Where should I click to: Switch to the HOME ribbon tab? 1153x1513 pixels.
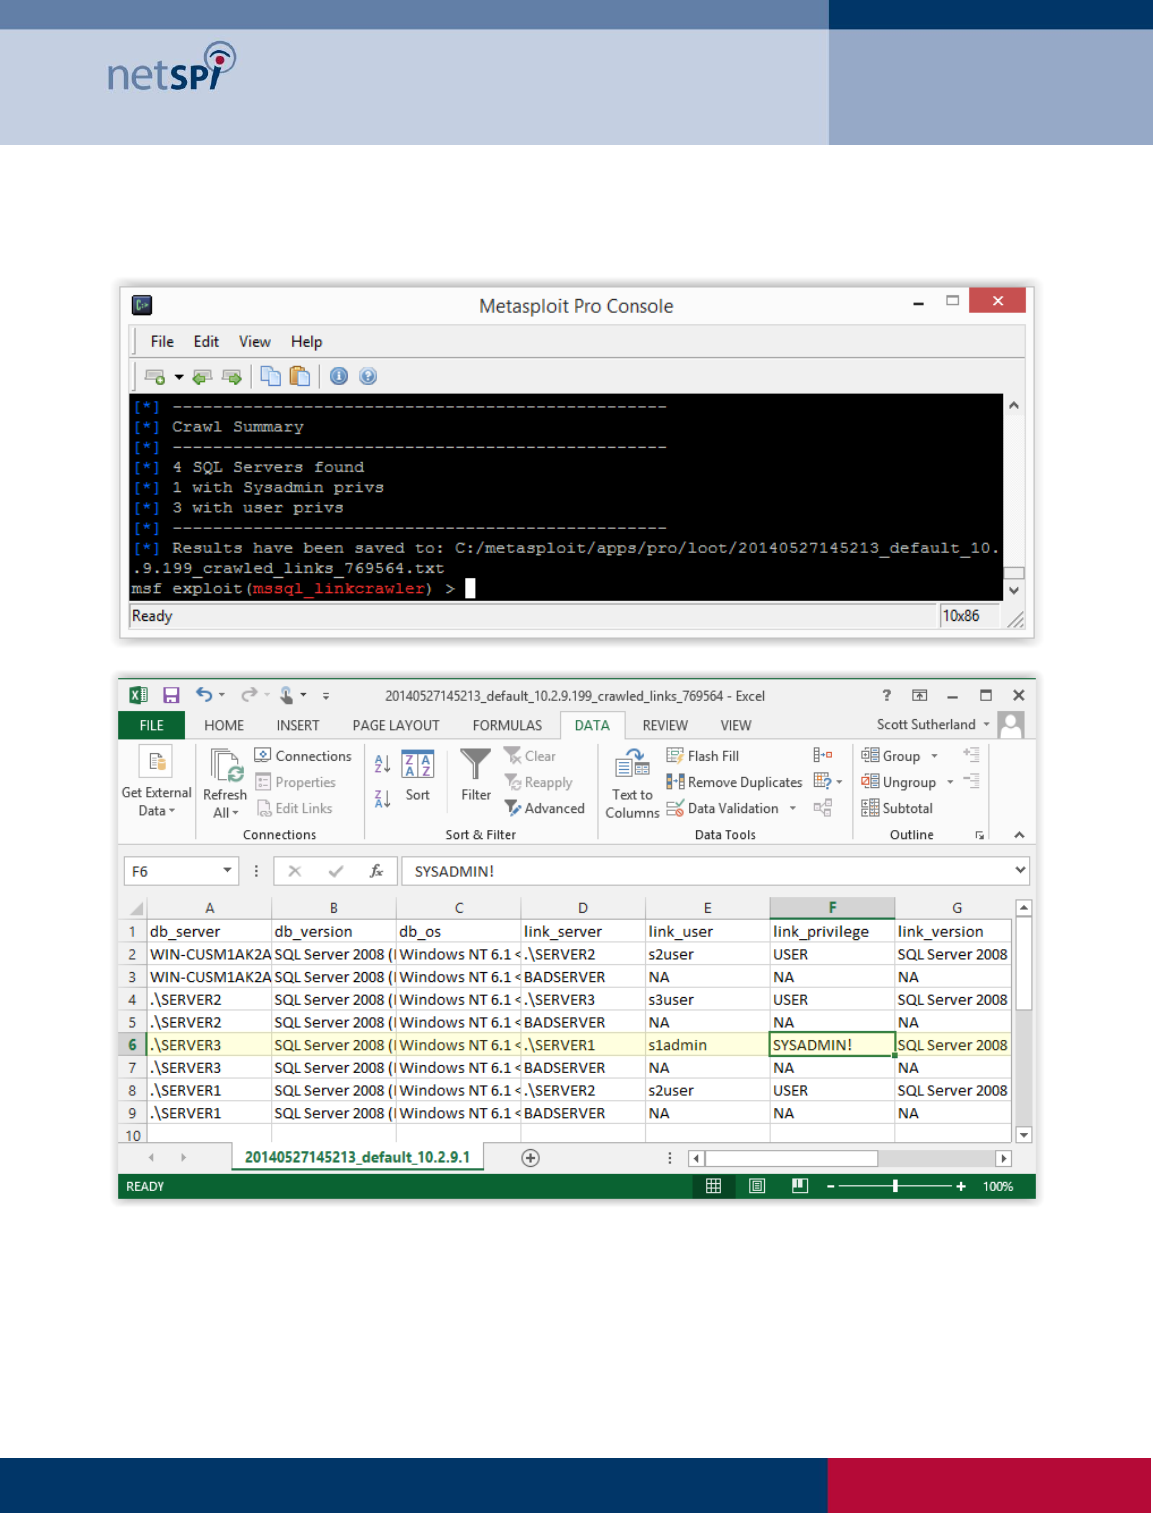[x=224, y=725]
